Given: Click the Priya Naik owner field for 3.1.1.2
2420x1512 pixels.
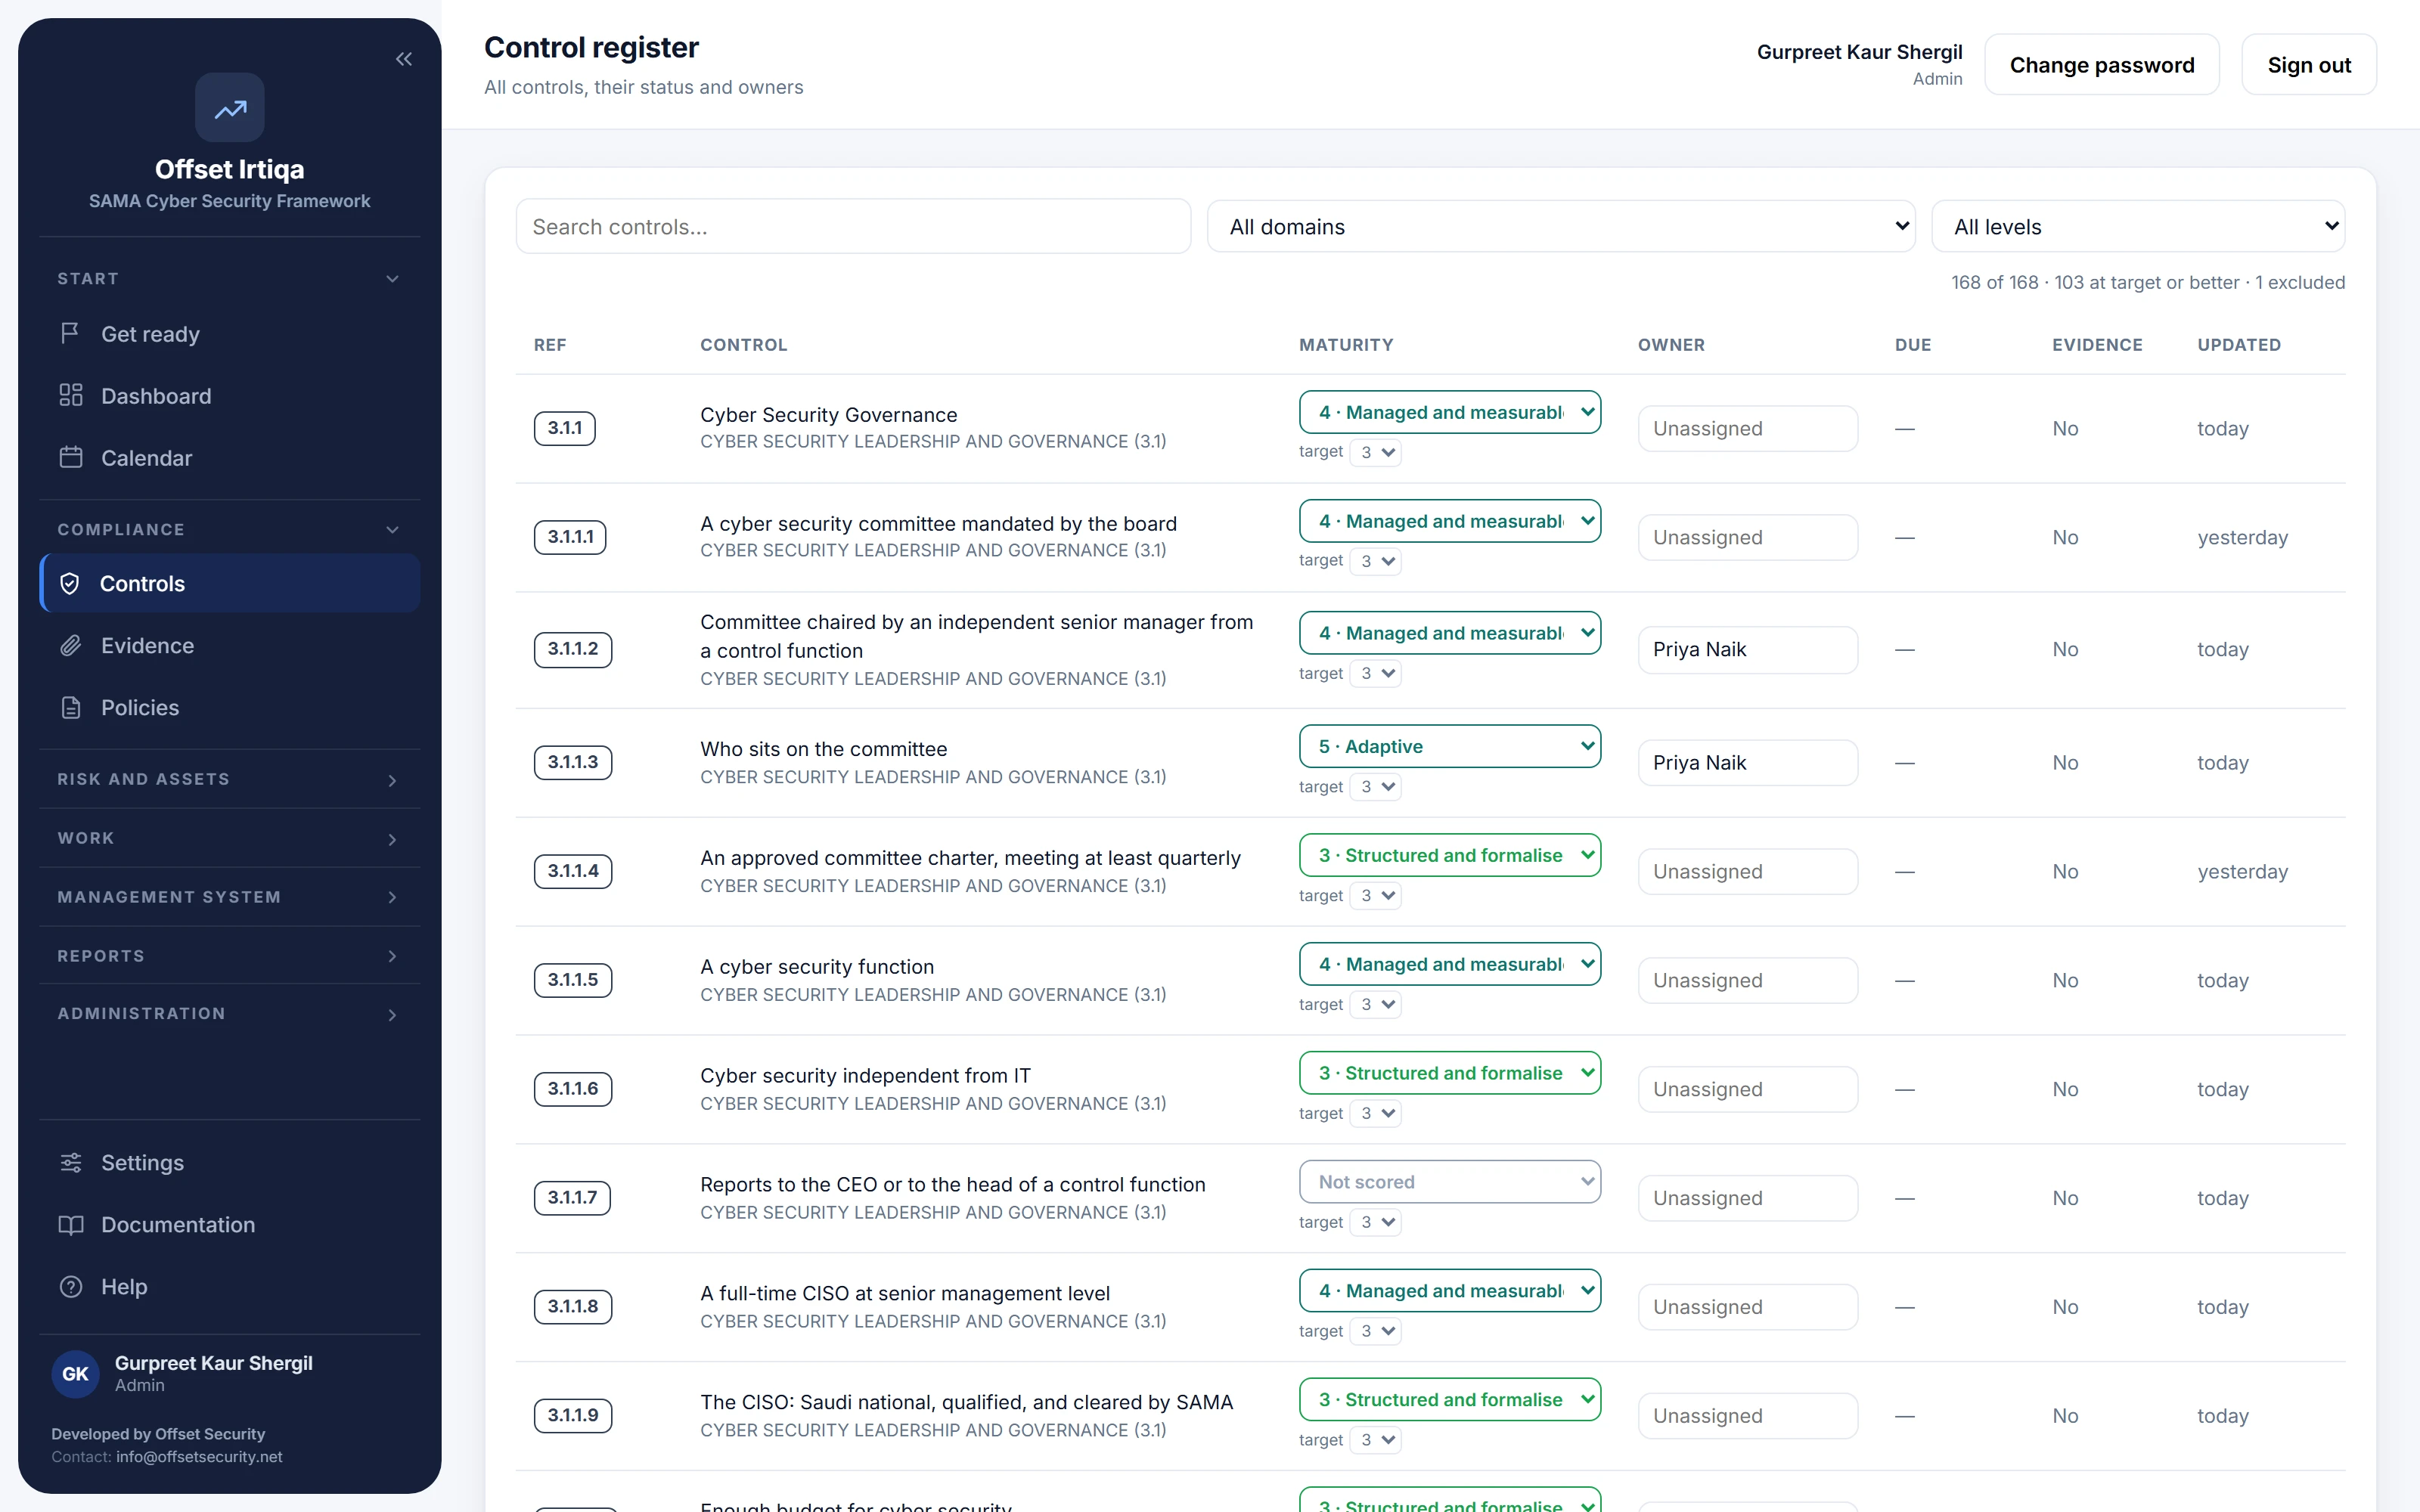Looking at the screenshot, I should click(x=1748, y=650).
